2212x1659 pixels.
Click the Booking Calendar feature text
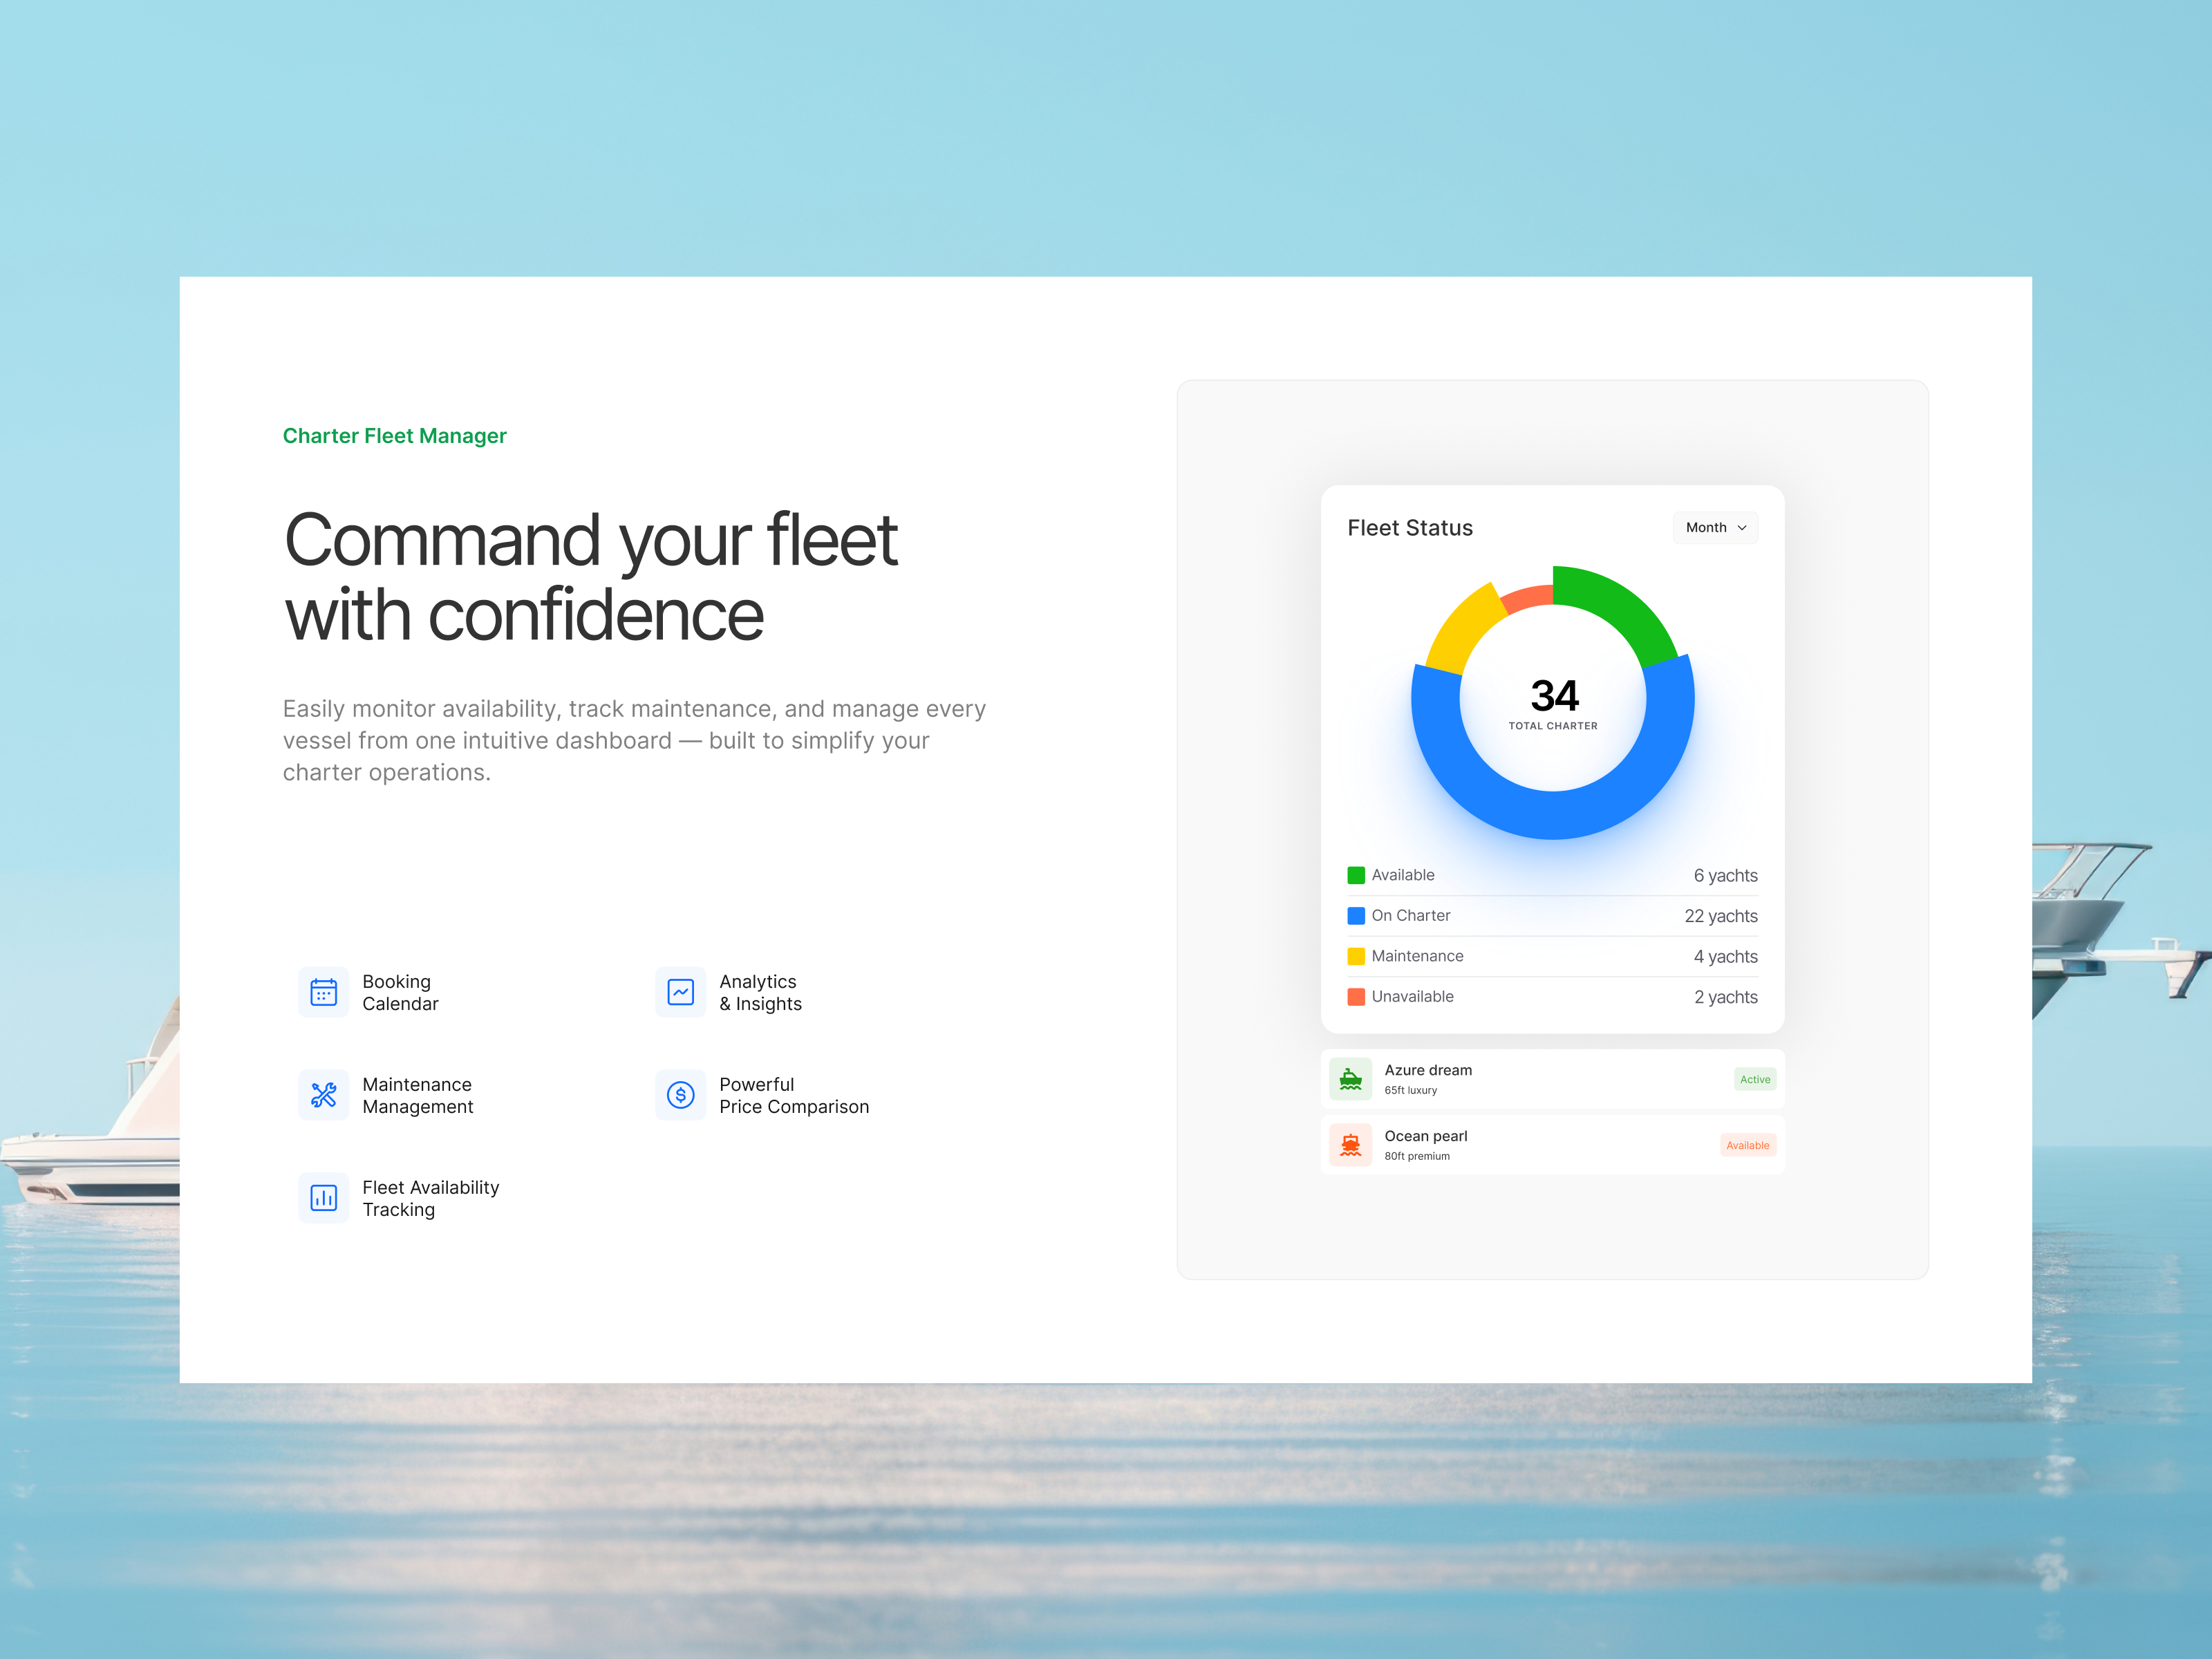[400, 993]
